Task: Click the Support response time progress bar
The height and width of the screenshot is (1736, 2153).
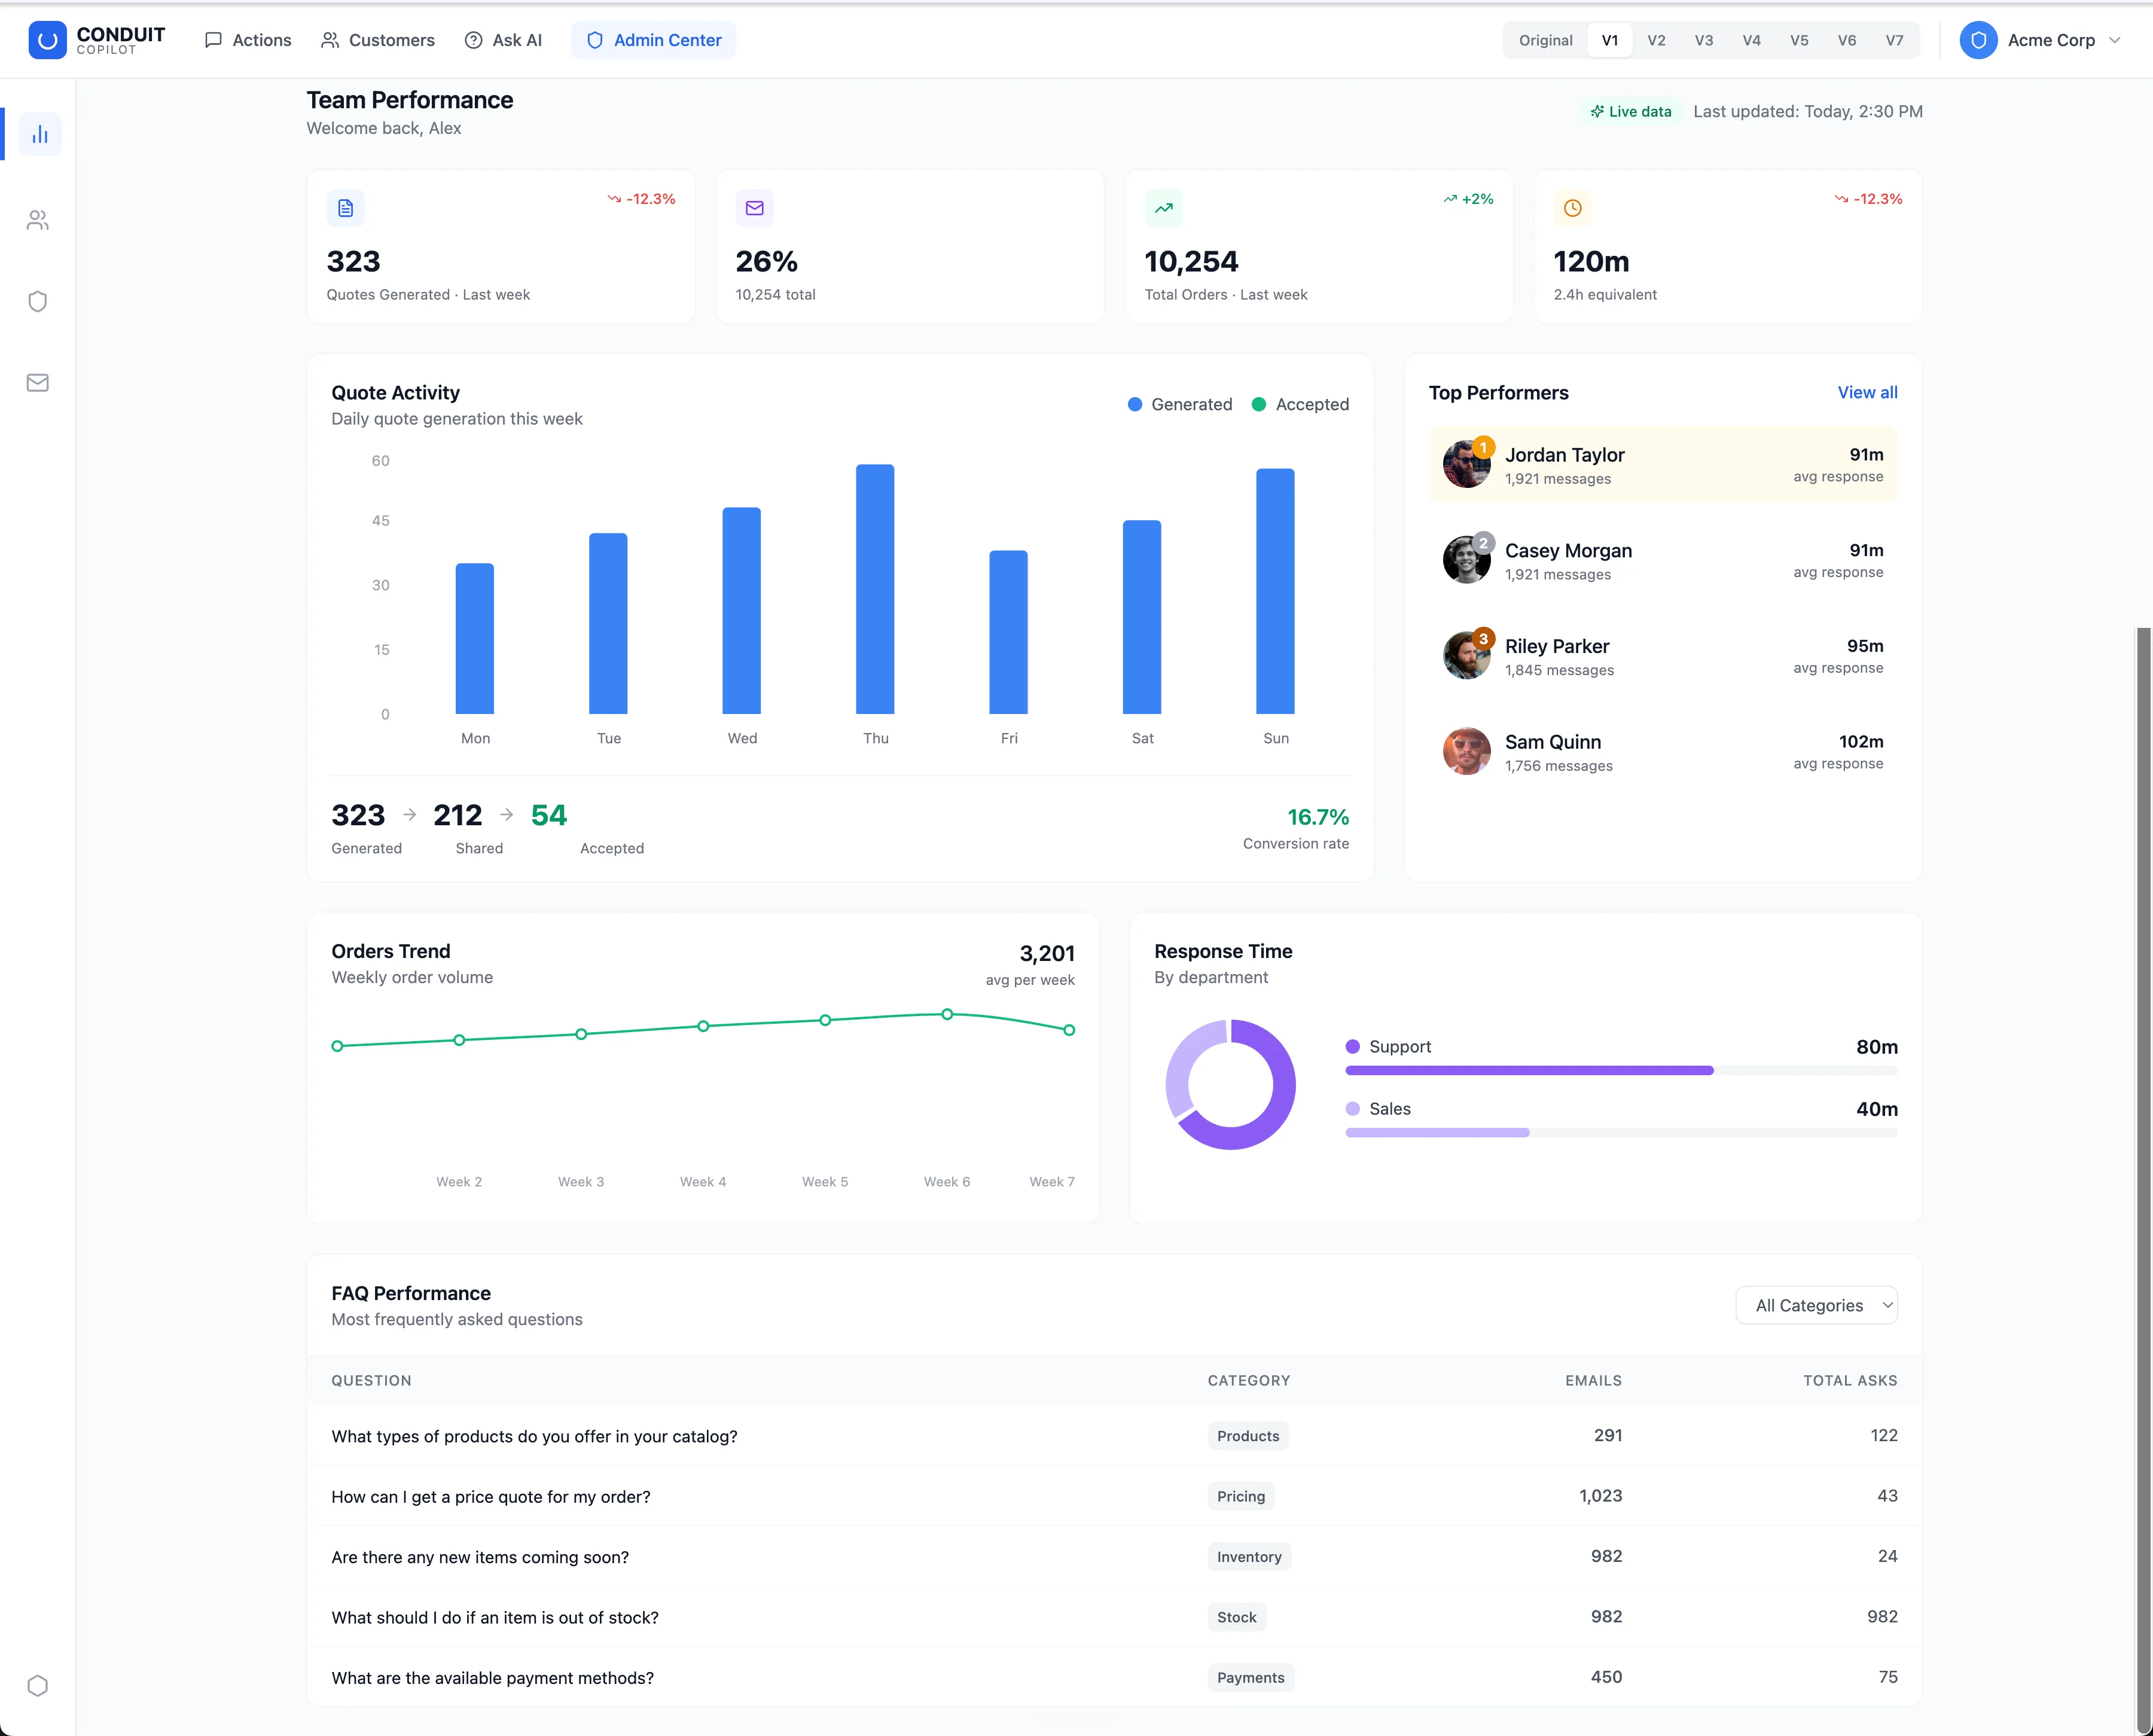Action: pos(1622,1070)
